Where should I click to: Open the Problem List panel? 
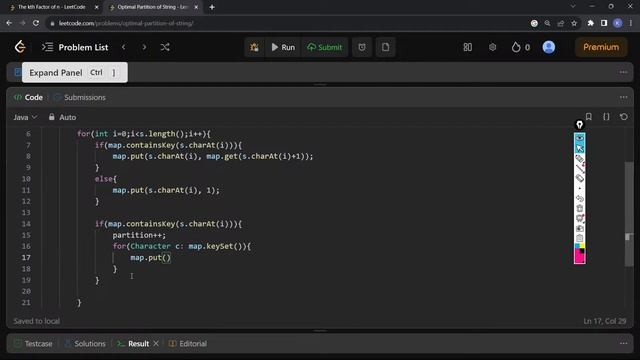pos(75,47)
